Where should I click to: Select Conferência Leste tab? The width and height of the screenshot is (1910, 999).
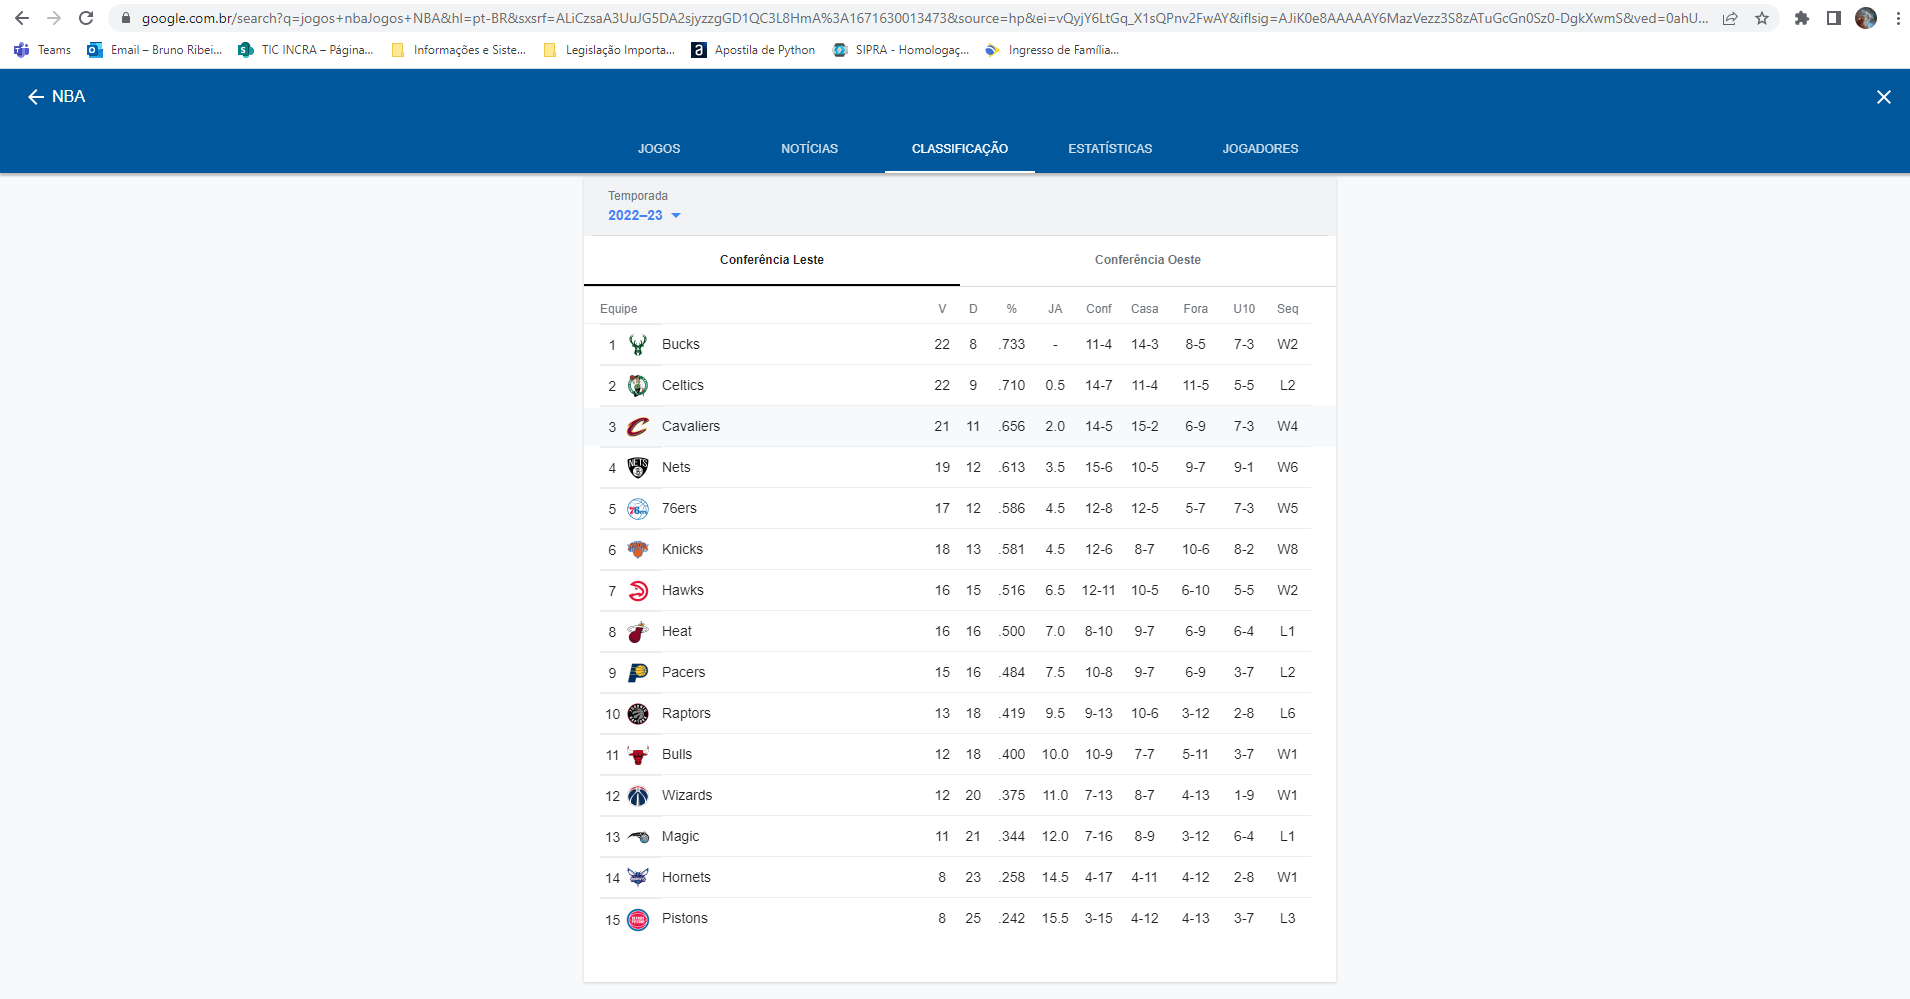point(772,260)
